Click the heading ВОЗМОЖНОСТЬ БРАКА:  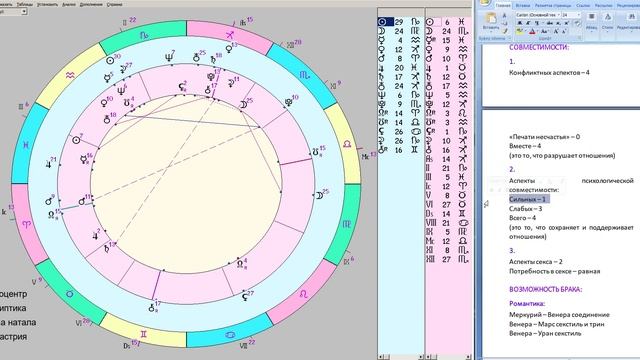(x=545, y=289)
